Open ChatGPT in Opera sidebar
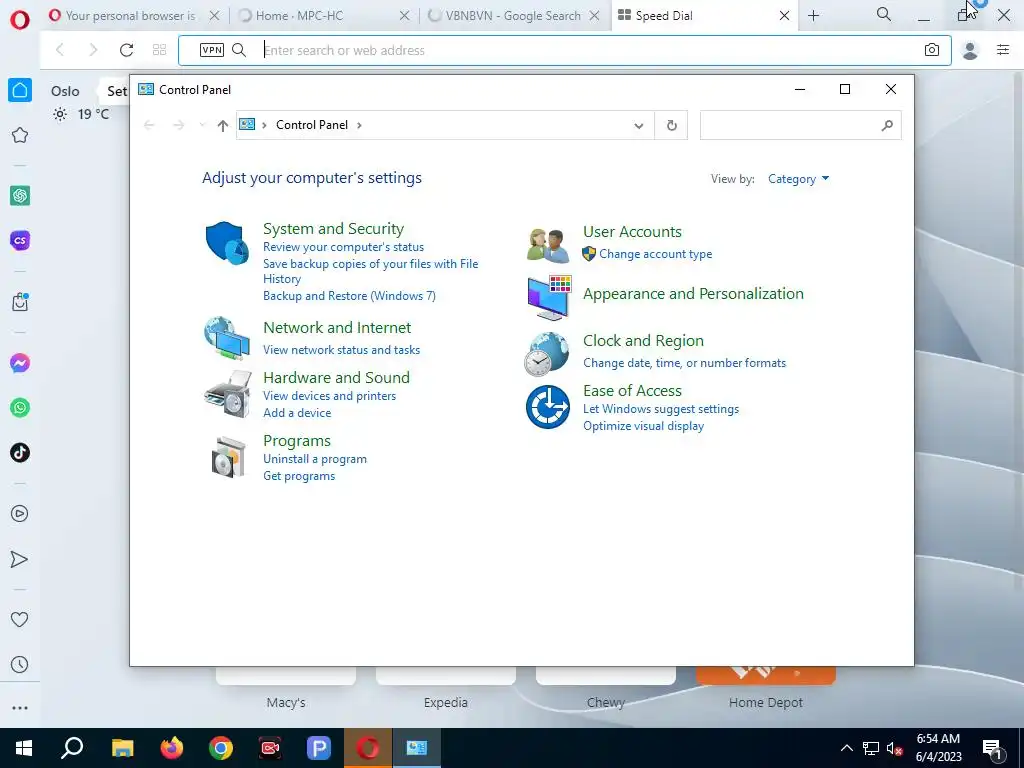This screenshot has width=1024, height=768. coord(20,195)
